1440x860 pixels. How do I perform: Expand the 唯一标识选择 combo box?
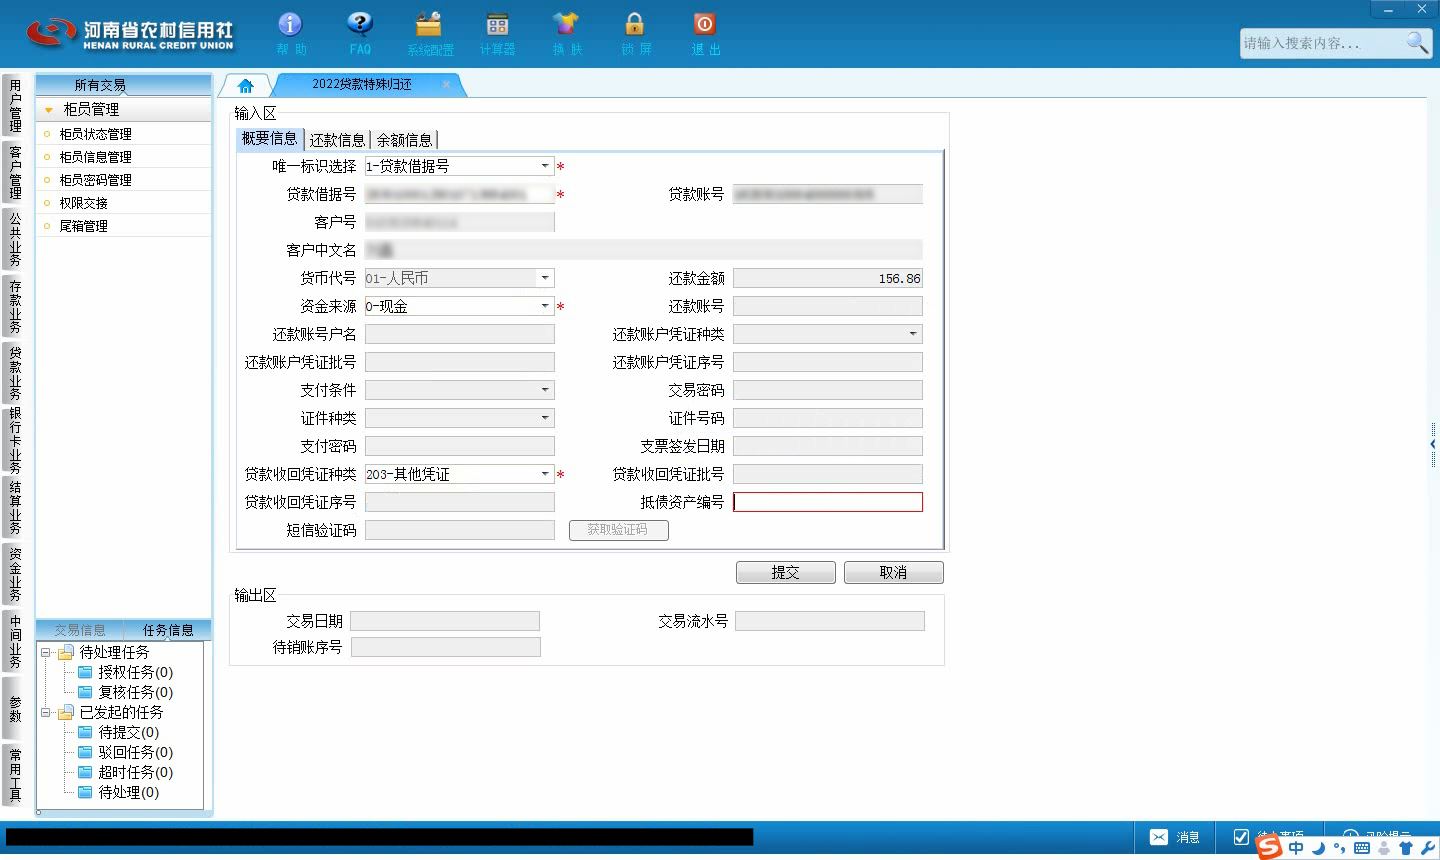coord(545,166)
